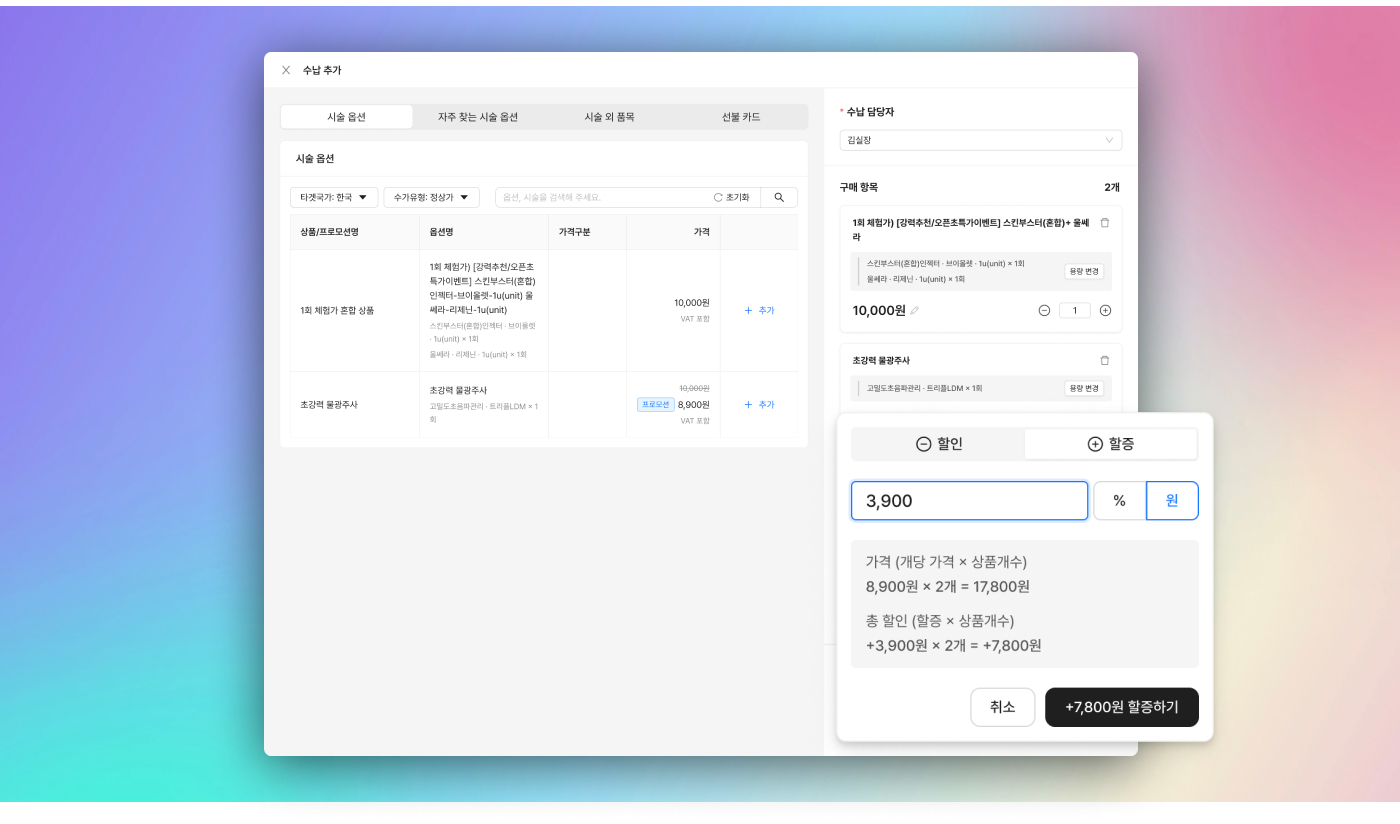Click the quantity field showing 1
The width and height of the screenshot is (1400, 824).
click(x=1075, y=311)
